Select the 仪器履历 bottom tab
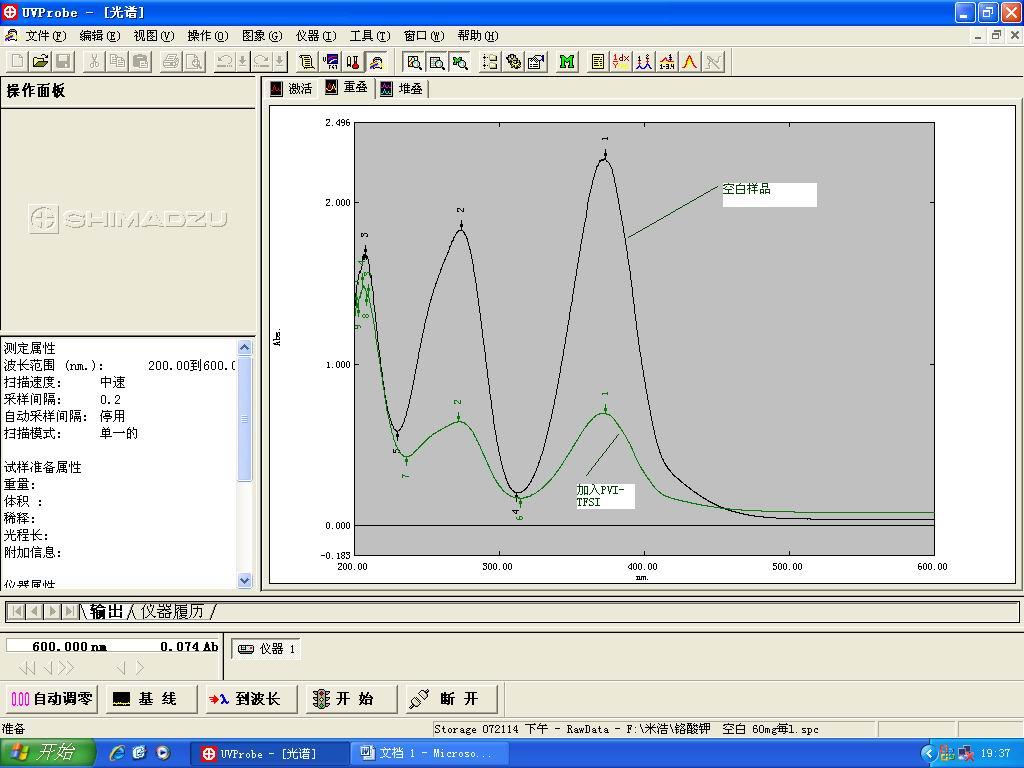1024x768 pixels. point(174,611)
